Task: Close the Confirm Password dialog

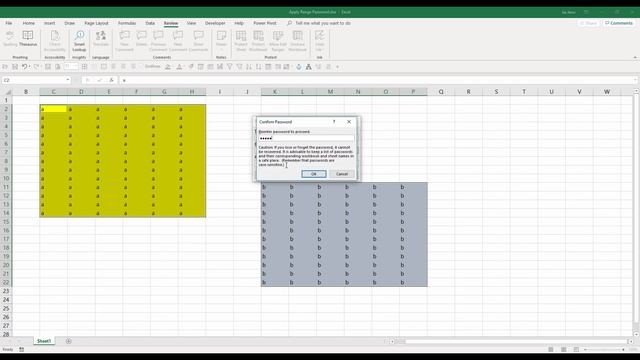Action: click(x=349, y=122)
